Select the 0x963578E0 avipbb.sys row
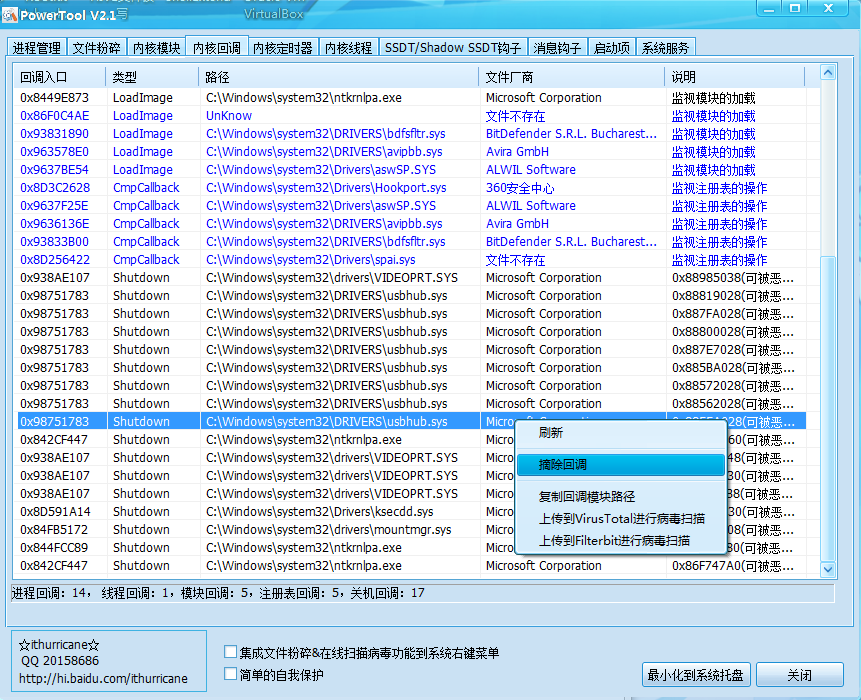861x700 pixels. click(x=411, y=152)
